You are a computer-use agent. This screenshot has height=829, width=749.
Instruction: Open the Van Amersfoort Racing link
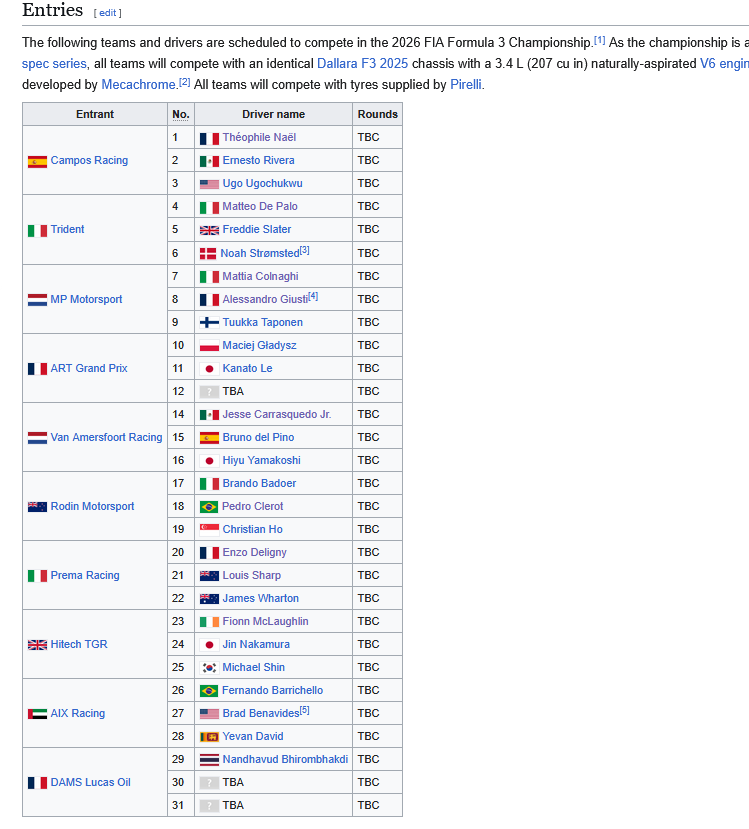pos(106,437)
